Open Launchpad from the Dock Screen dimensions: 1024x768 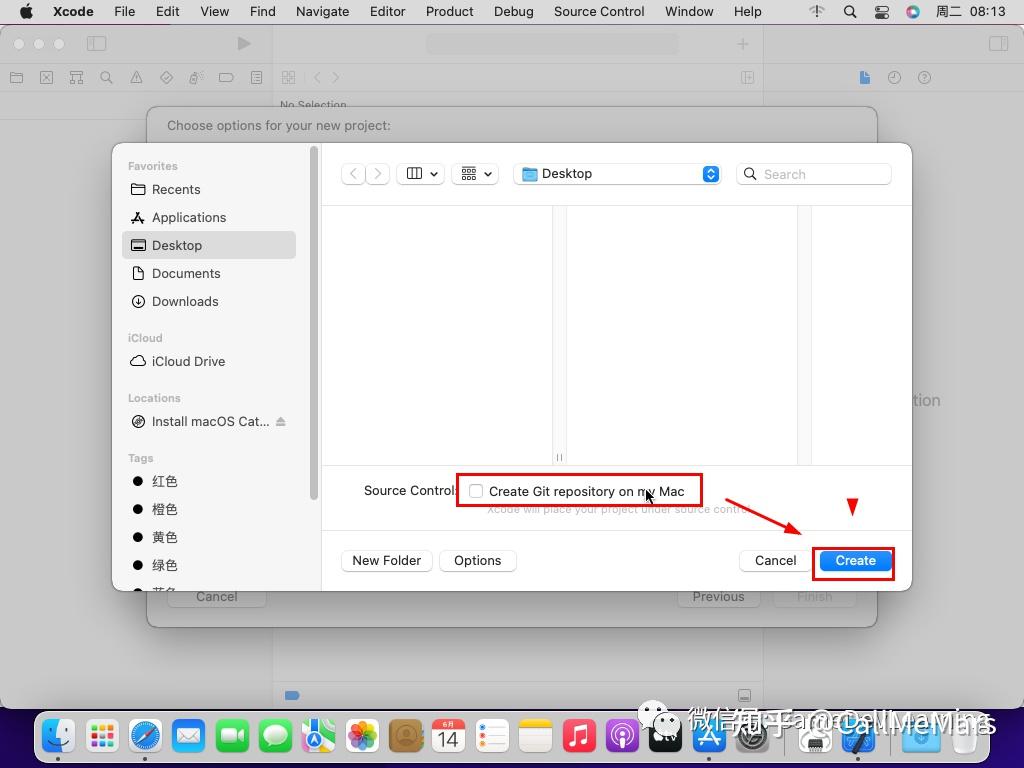102,737
